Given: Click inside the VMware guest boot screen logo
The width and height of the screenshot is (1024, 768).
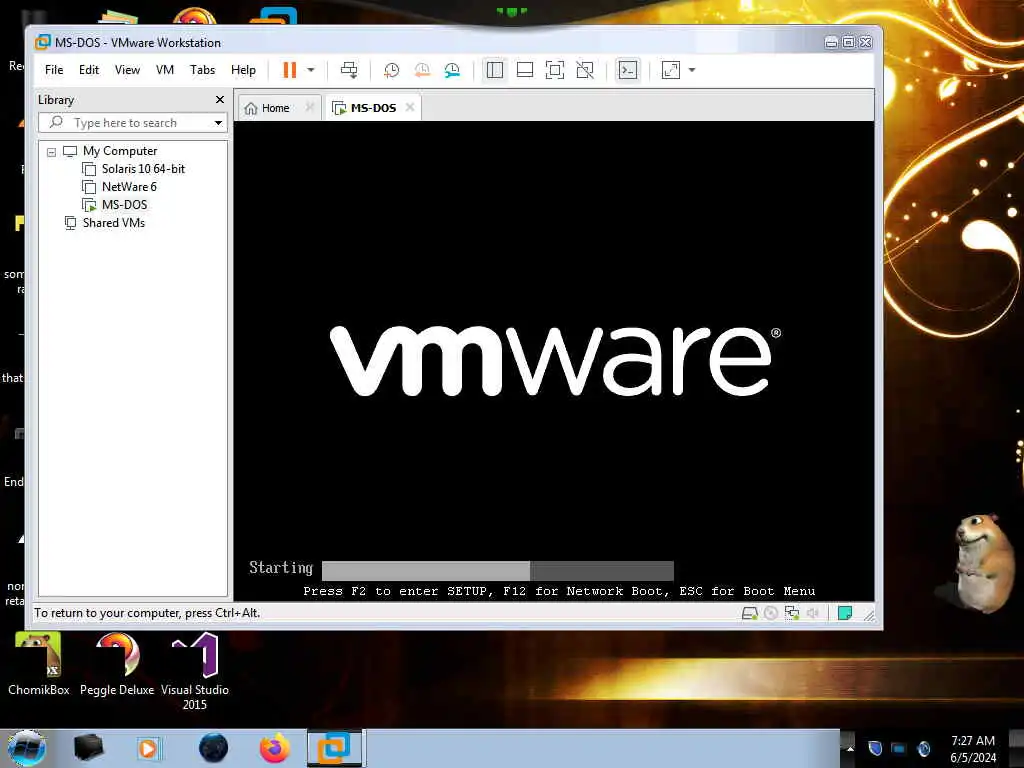Looking at the screenshot, I should (554, 360).
